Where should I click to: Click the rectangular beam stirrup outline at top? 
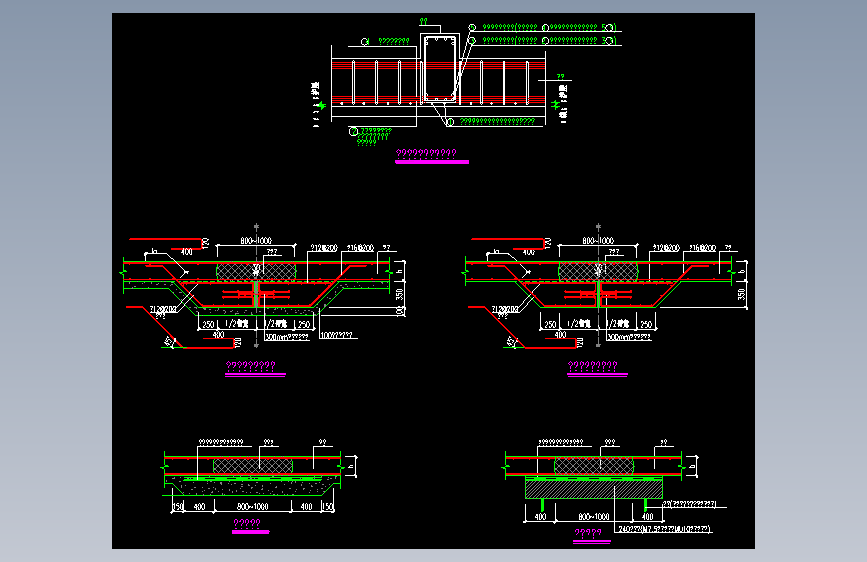pyautogui.click(x=440, y=69)
